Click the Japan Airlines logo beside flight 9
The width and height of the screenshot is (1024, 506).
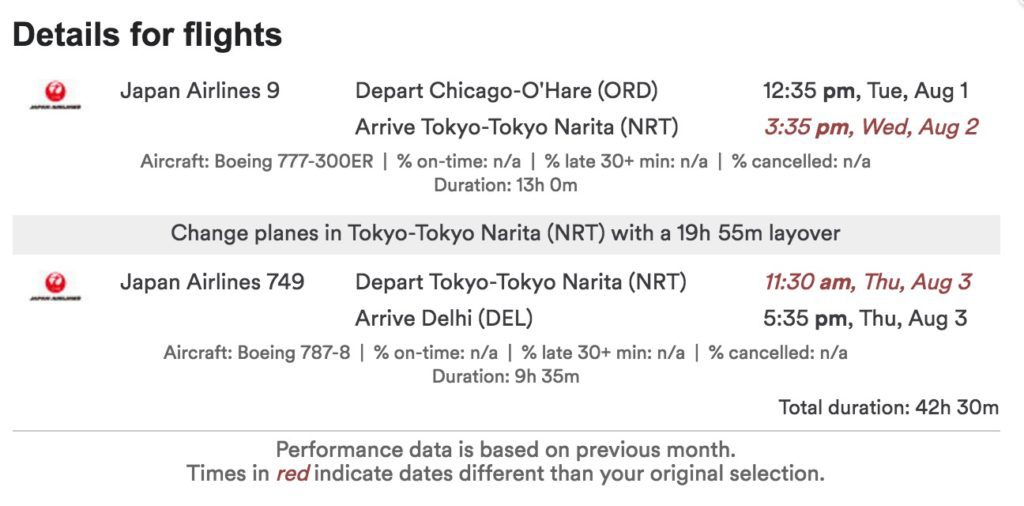point(55,96)
